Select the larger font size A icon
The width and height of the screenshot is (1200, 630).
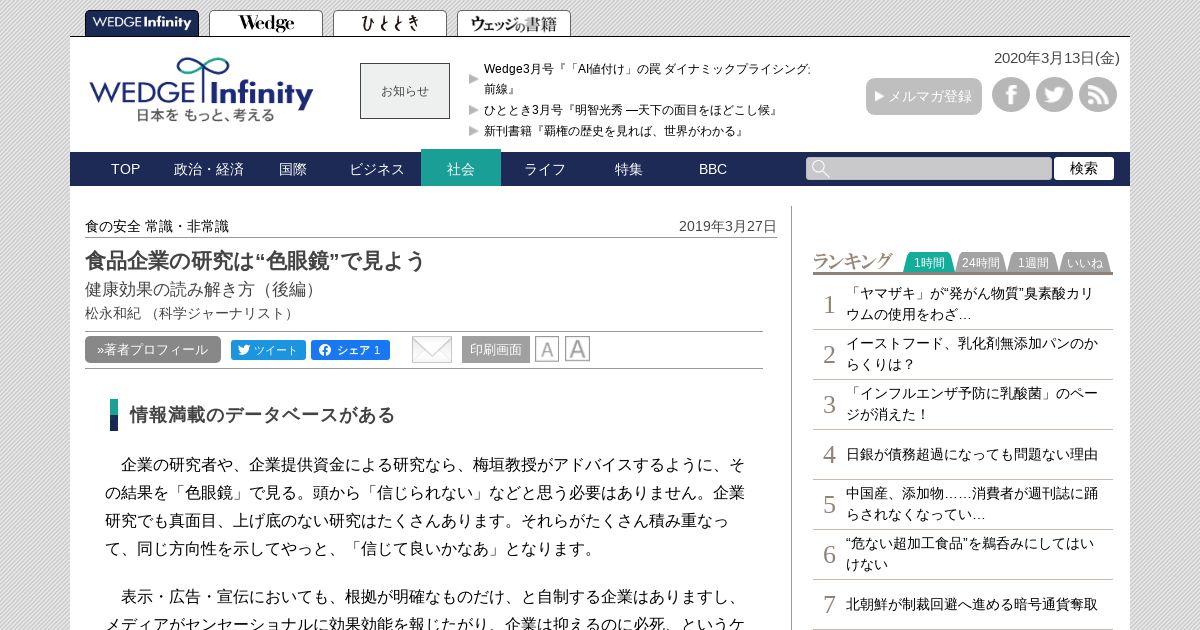point(577,349)
